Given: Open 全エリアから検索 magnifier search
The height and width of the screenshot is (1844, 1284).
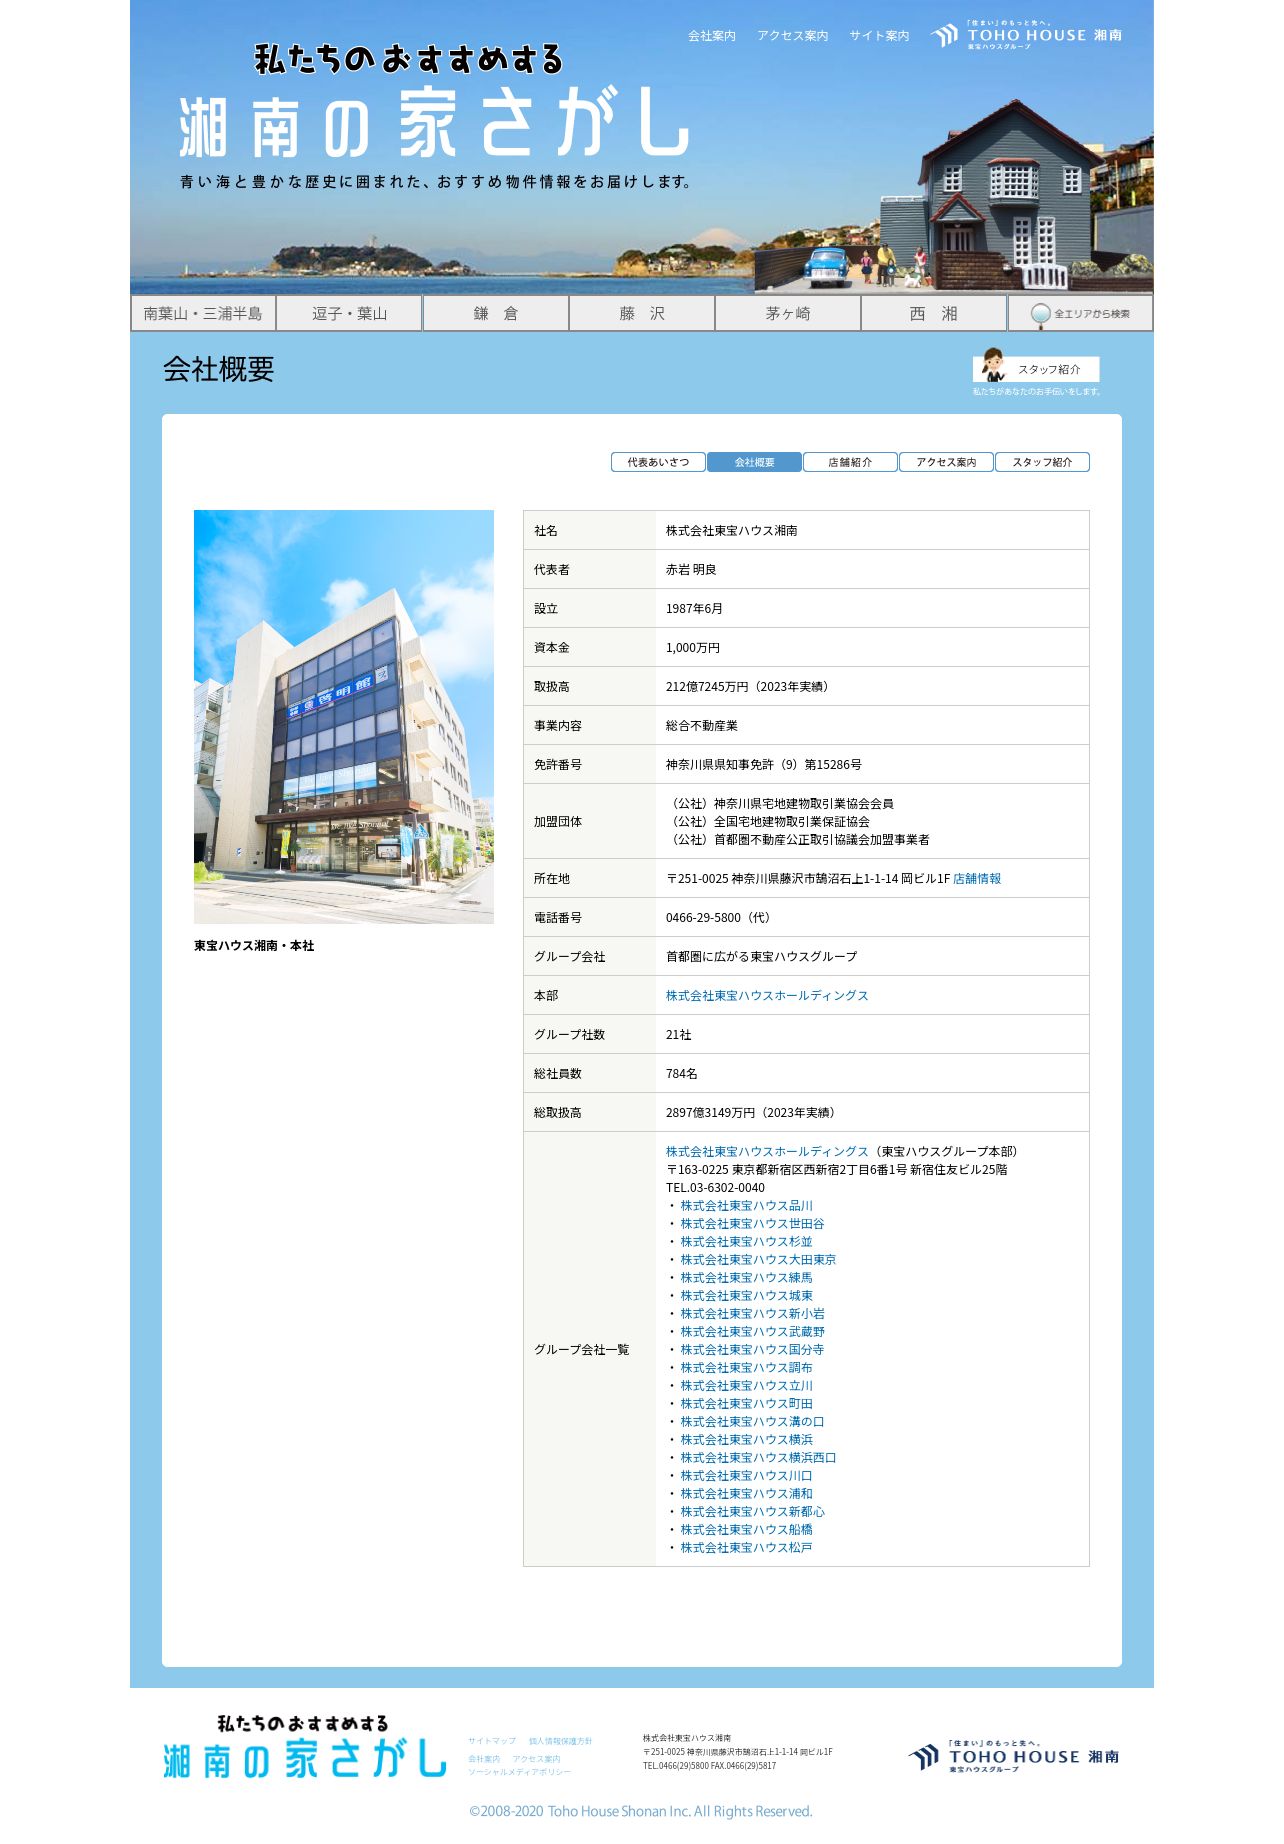Looking at the screenshot, I should coord(1080,314).
